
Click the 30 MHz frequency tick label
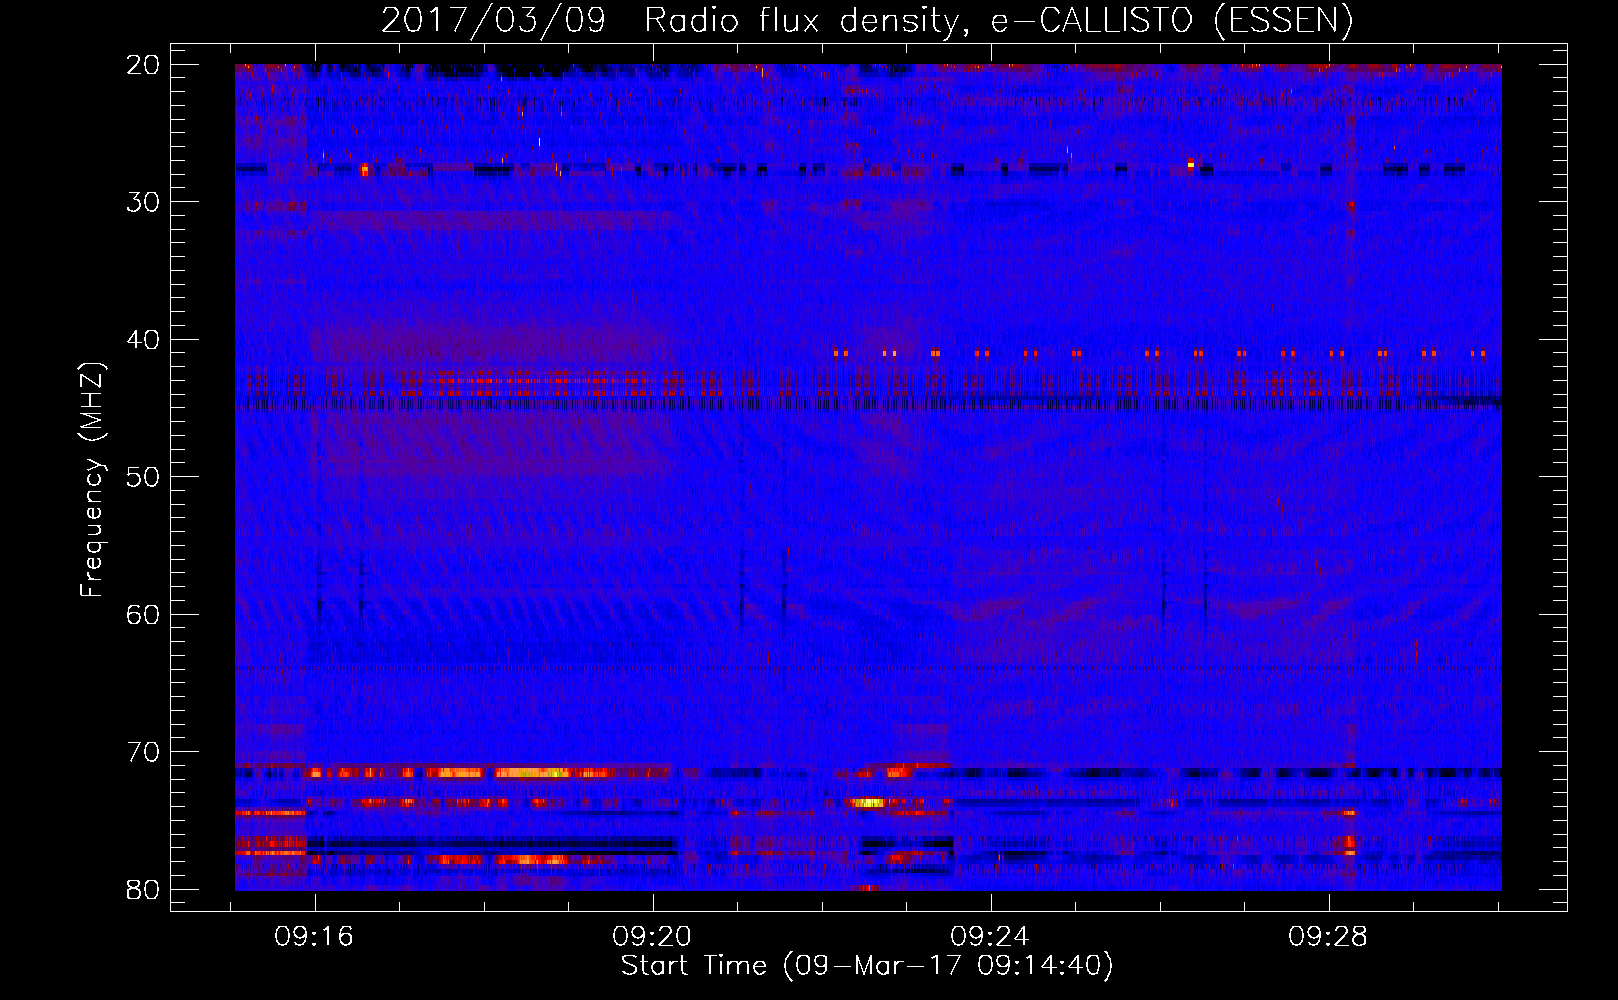tap(143, 202)
